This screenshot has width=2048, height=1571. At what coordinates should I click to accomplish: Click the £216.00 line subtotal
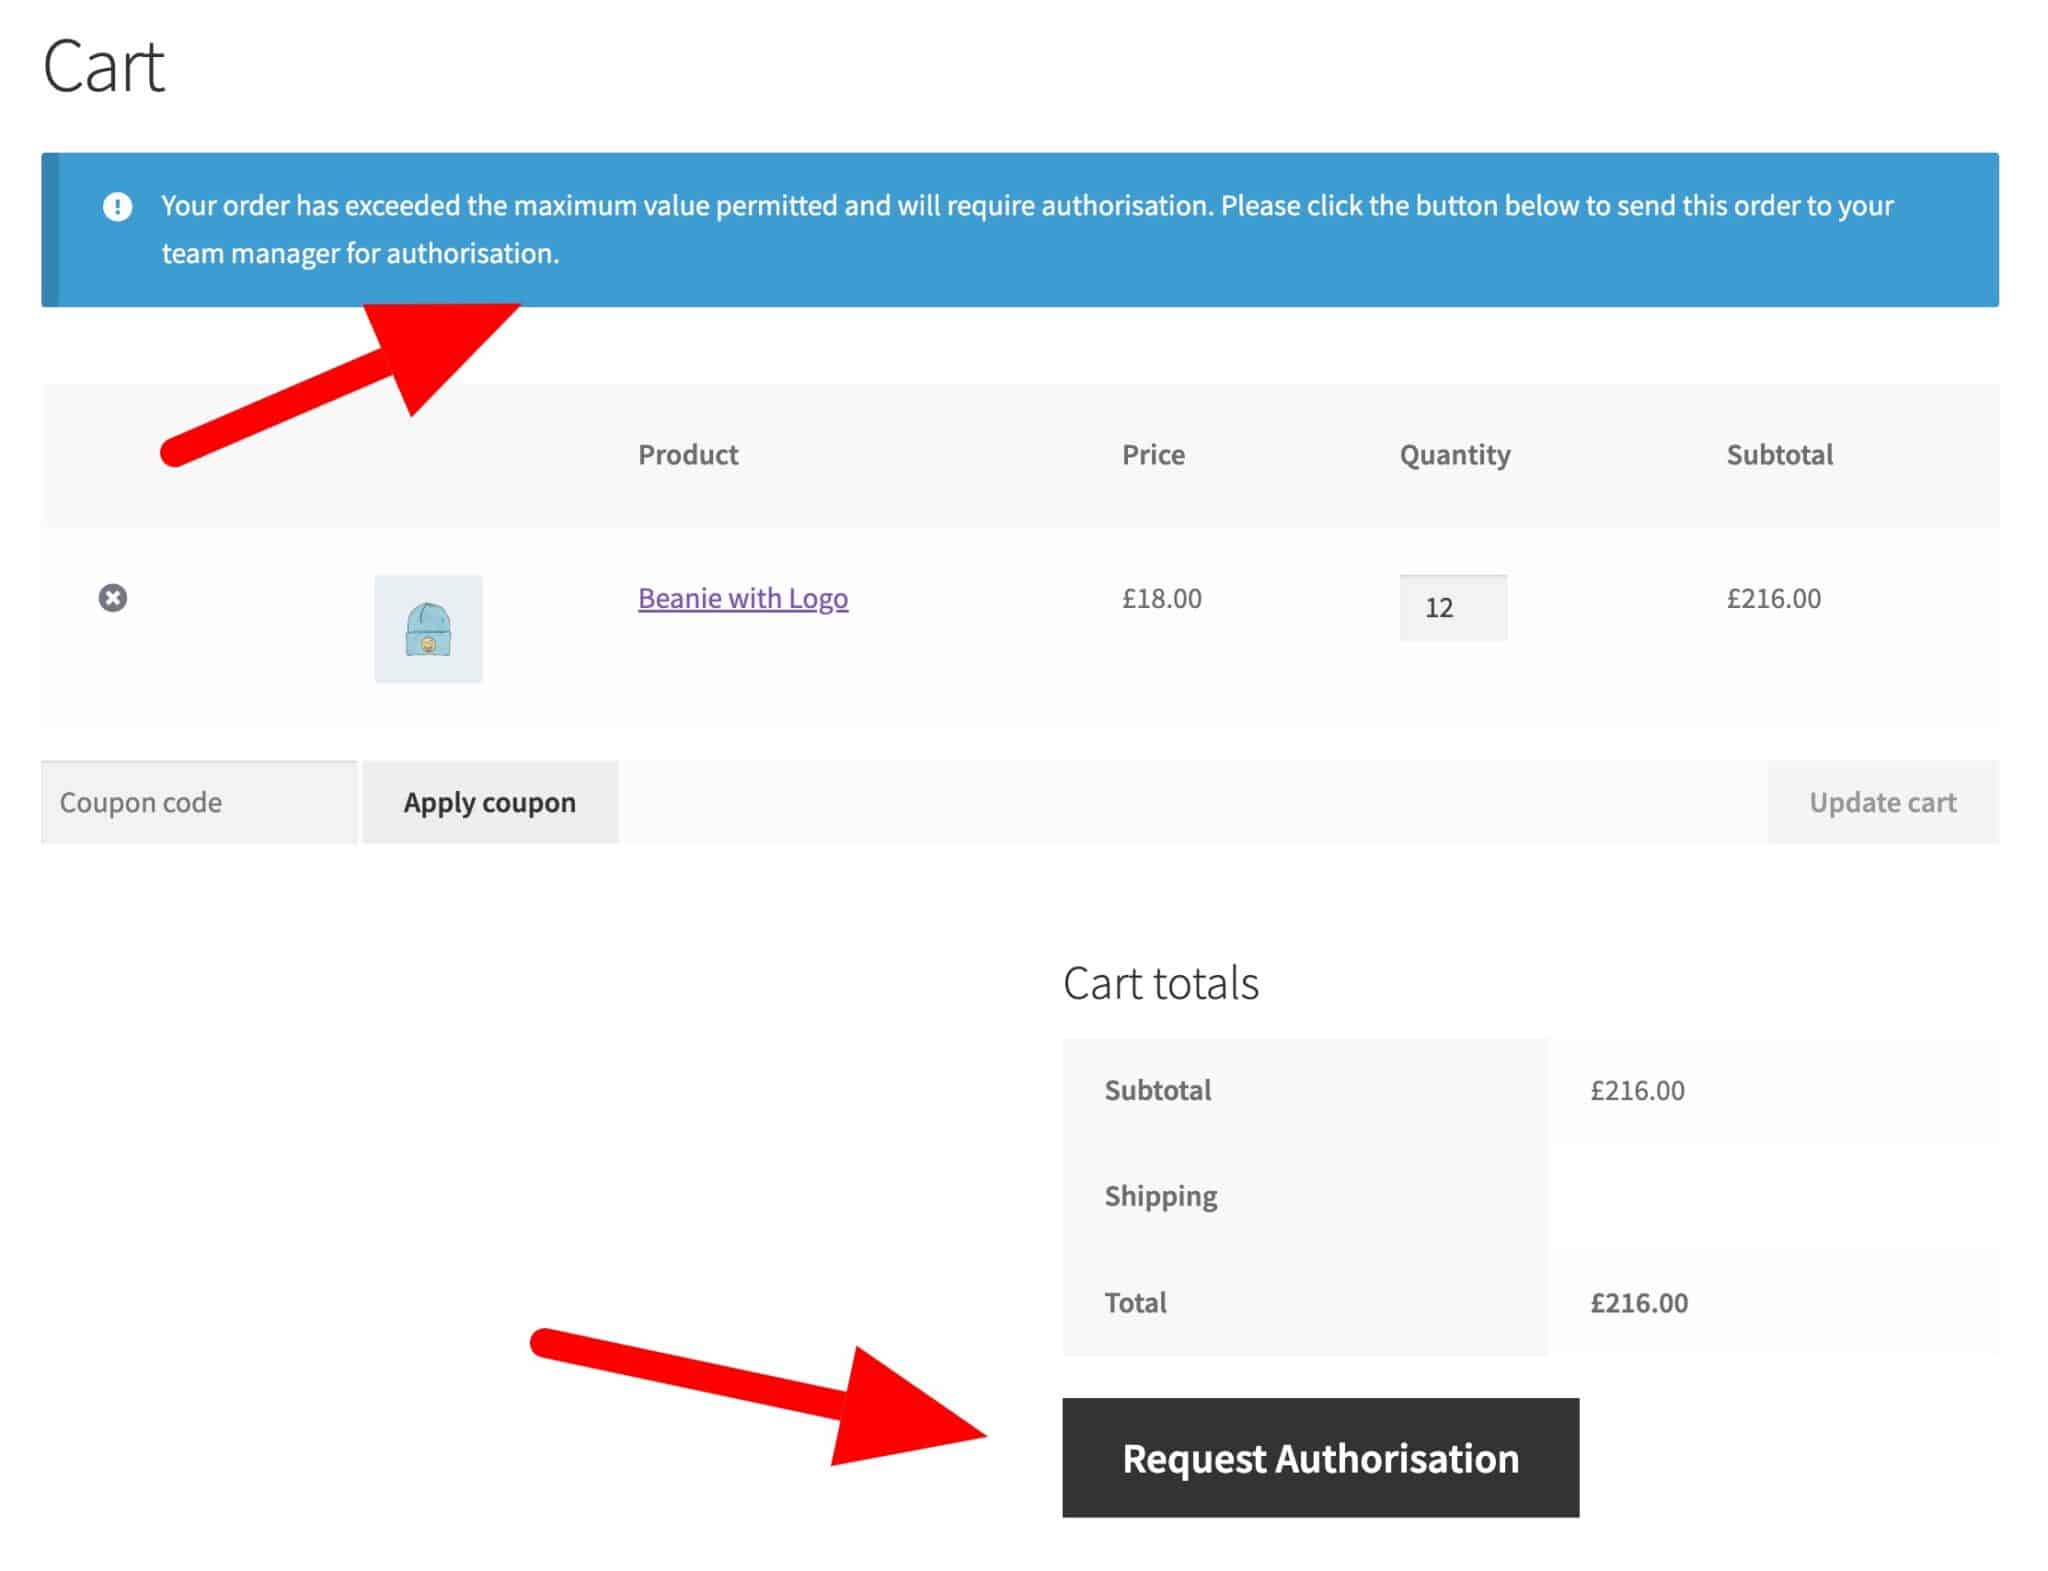point(1773,598)
